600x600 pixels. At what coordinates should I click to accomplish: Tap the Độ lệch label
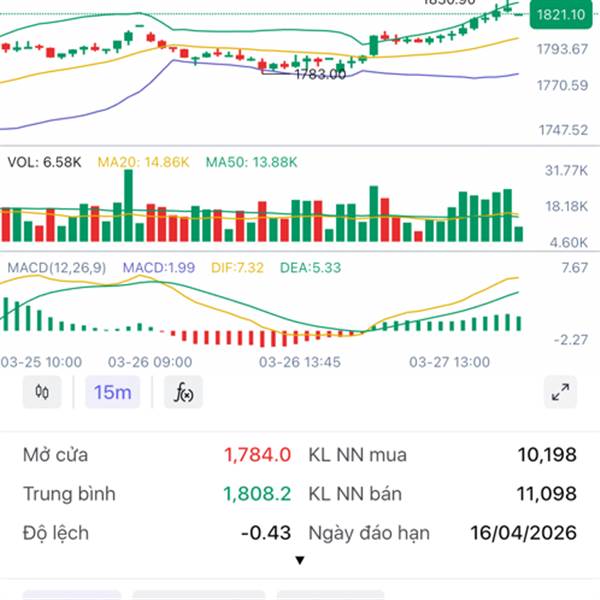tap(56, 533)
